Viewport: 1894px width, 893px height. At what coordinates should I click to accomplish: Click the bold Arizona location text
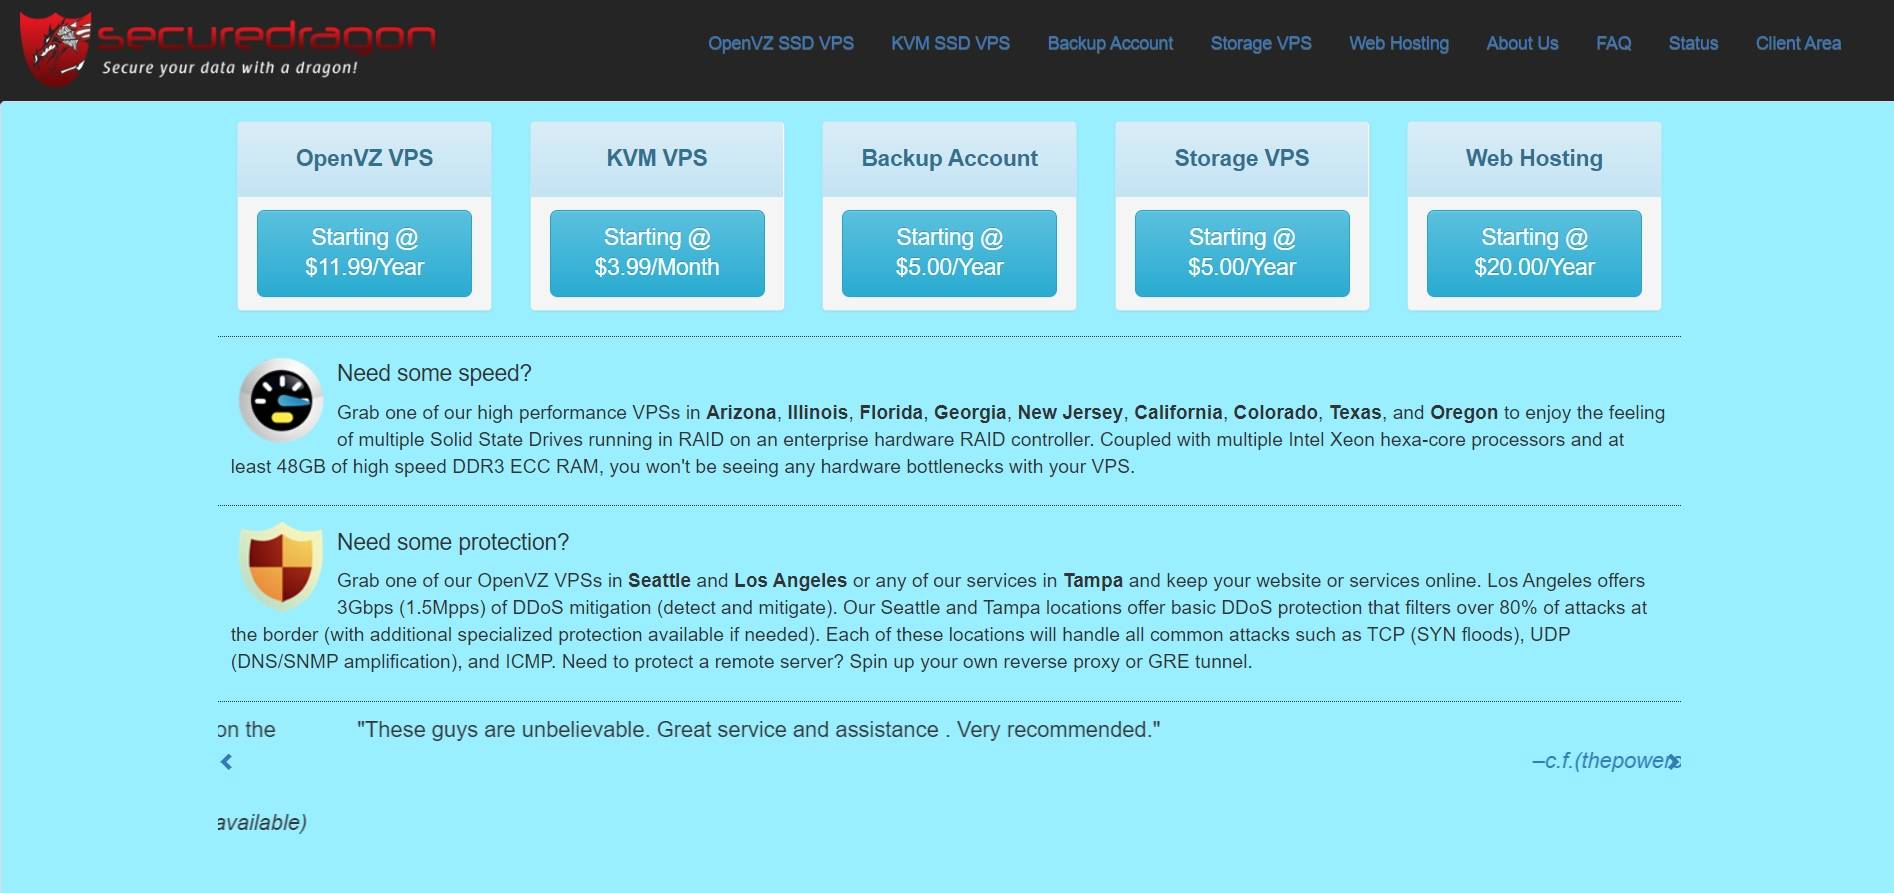[x=741, y=412]
